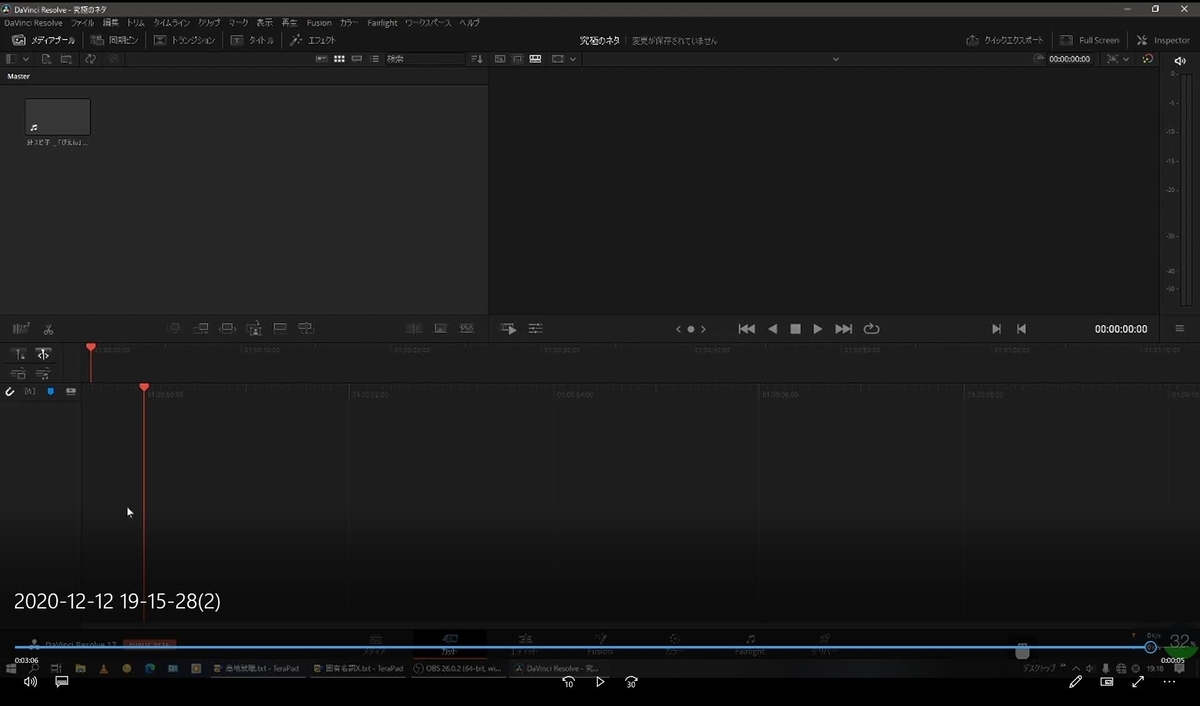Select source clip viewer mode

pos(500,59)
